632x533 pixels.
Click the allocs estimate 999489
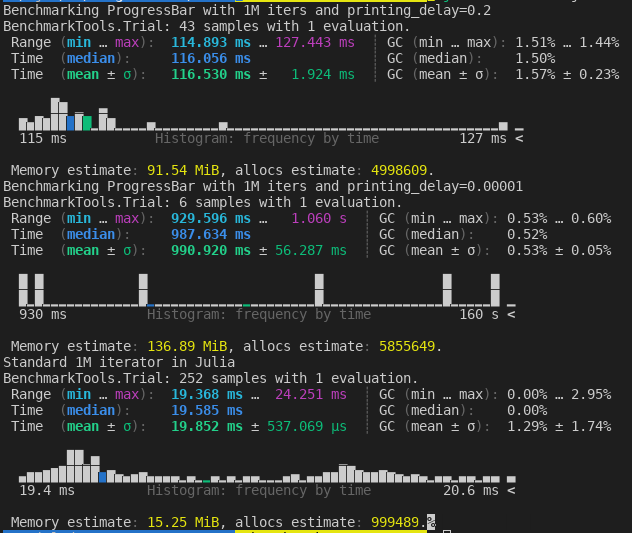tap(395, 523)
